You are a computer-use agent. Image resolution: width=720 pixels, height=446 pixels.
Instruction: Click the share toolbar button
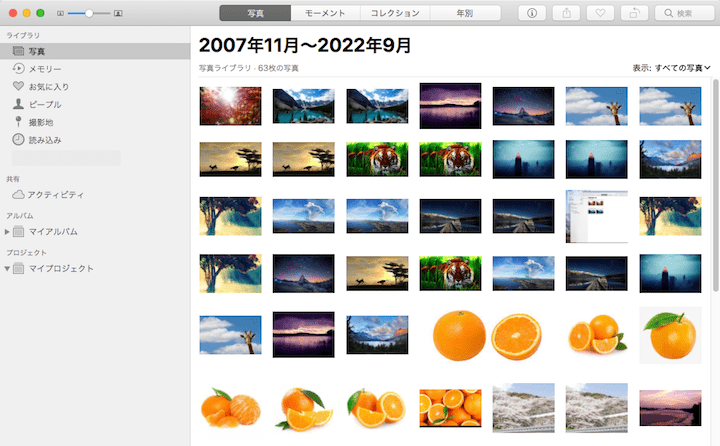tap(566, 13)
